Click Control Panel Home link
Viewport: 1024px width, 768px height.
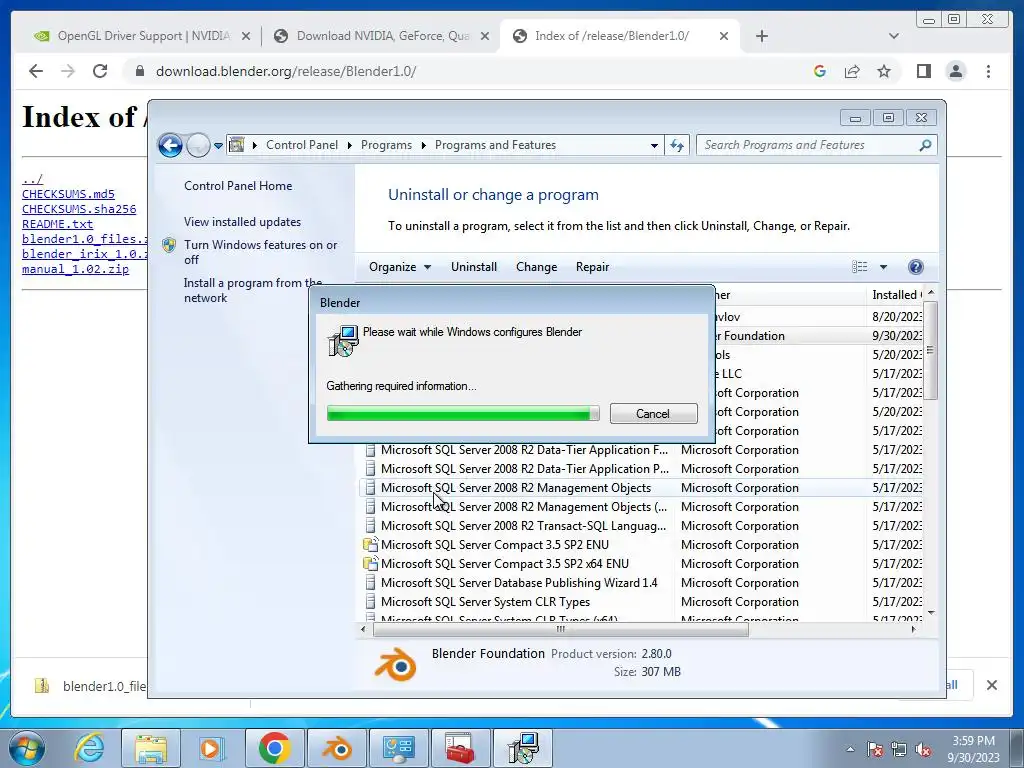[238, 185]
